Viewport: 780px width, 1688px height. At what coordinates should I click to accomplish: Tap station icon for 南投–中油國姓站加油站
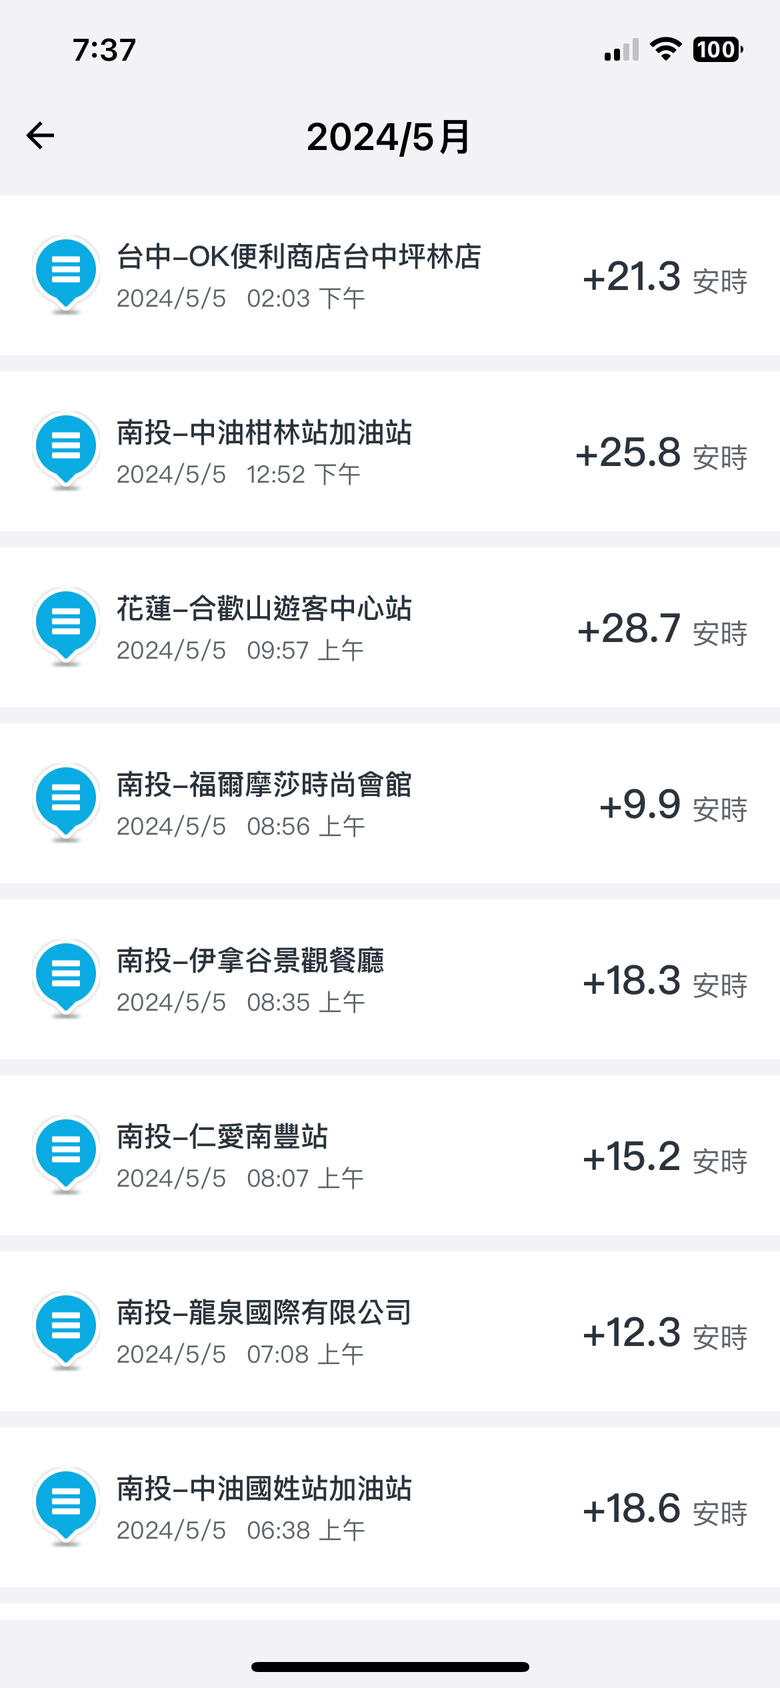(x=66, y=1506)
